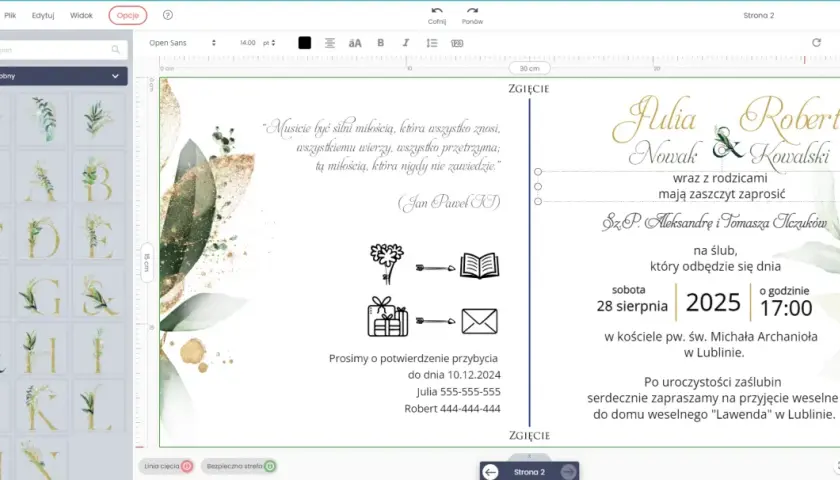Toggle bold text formatting
The image size is (840, 480).
(x=380, y=43)
